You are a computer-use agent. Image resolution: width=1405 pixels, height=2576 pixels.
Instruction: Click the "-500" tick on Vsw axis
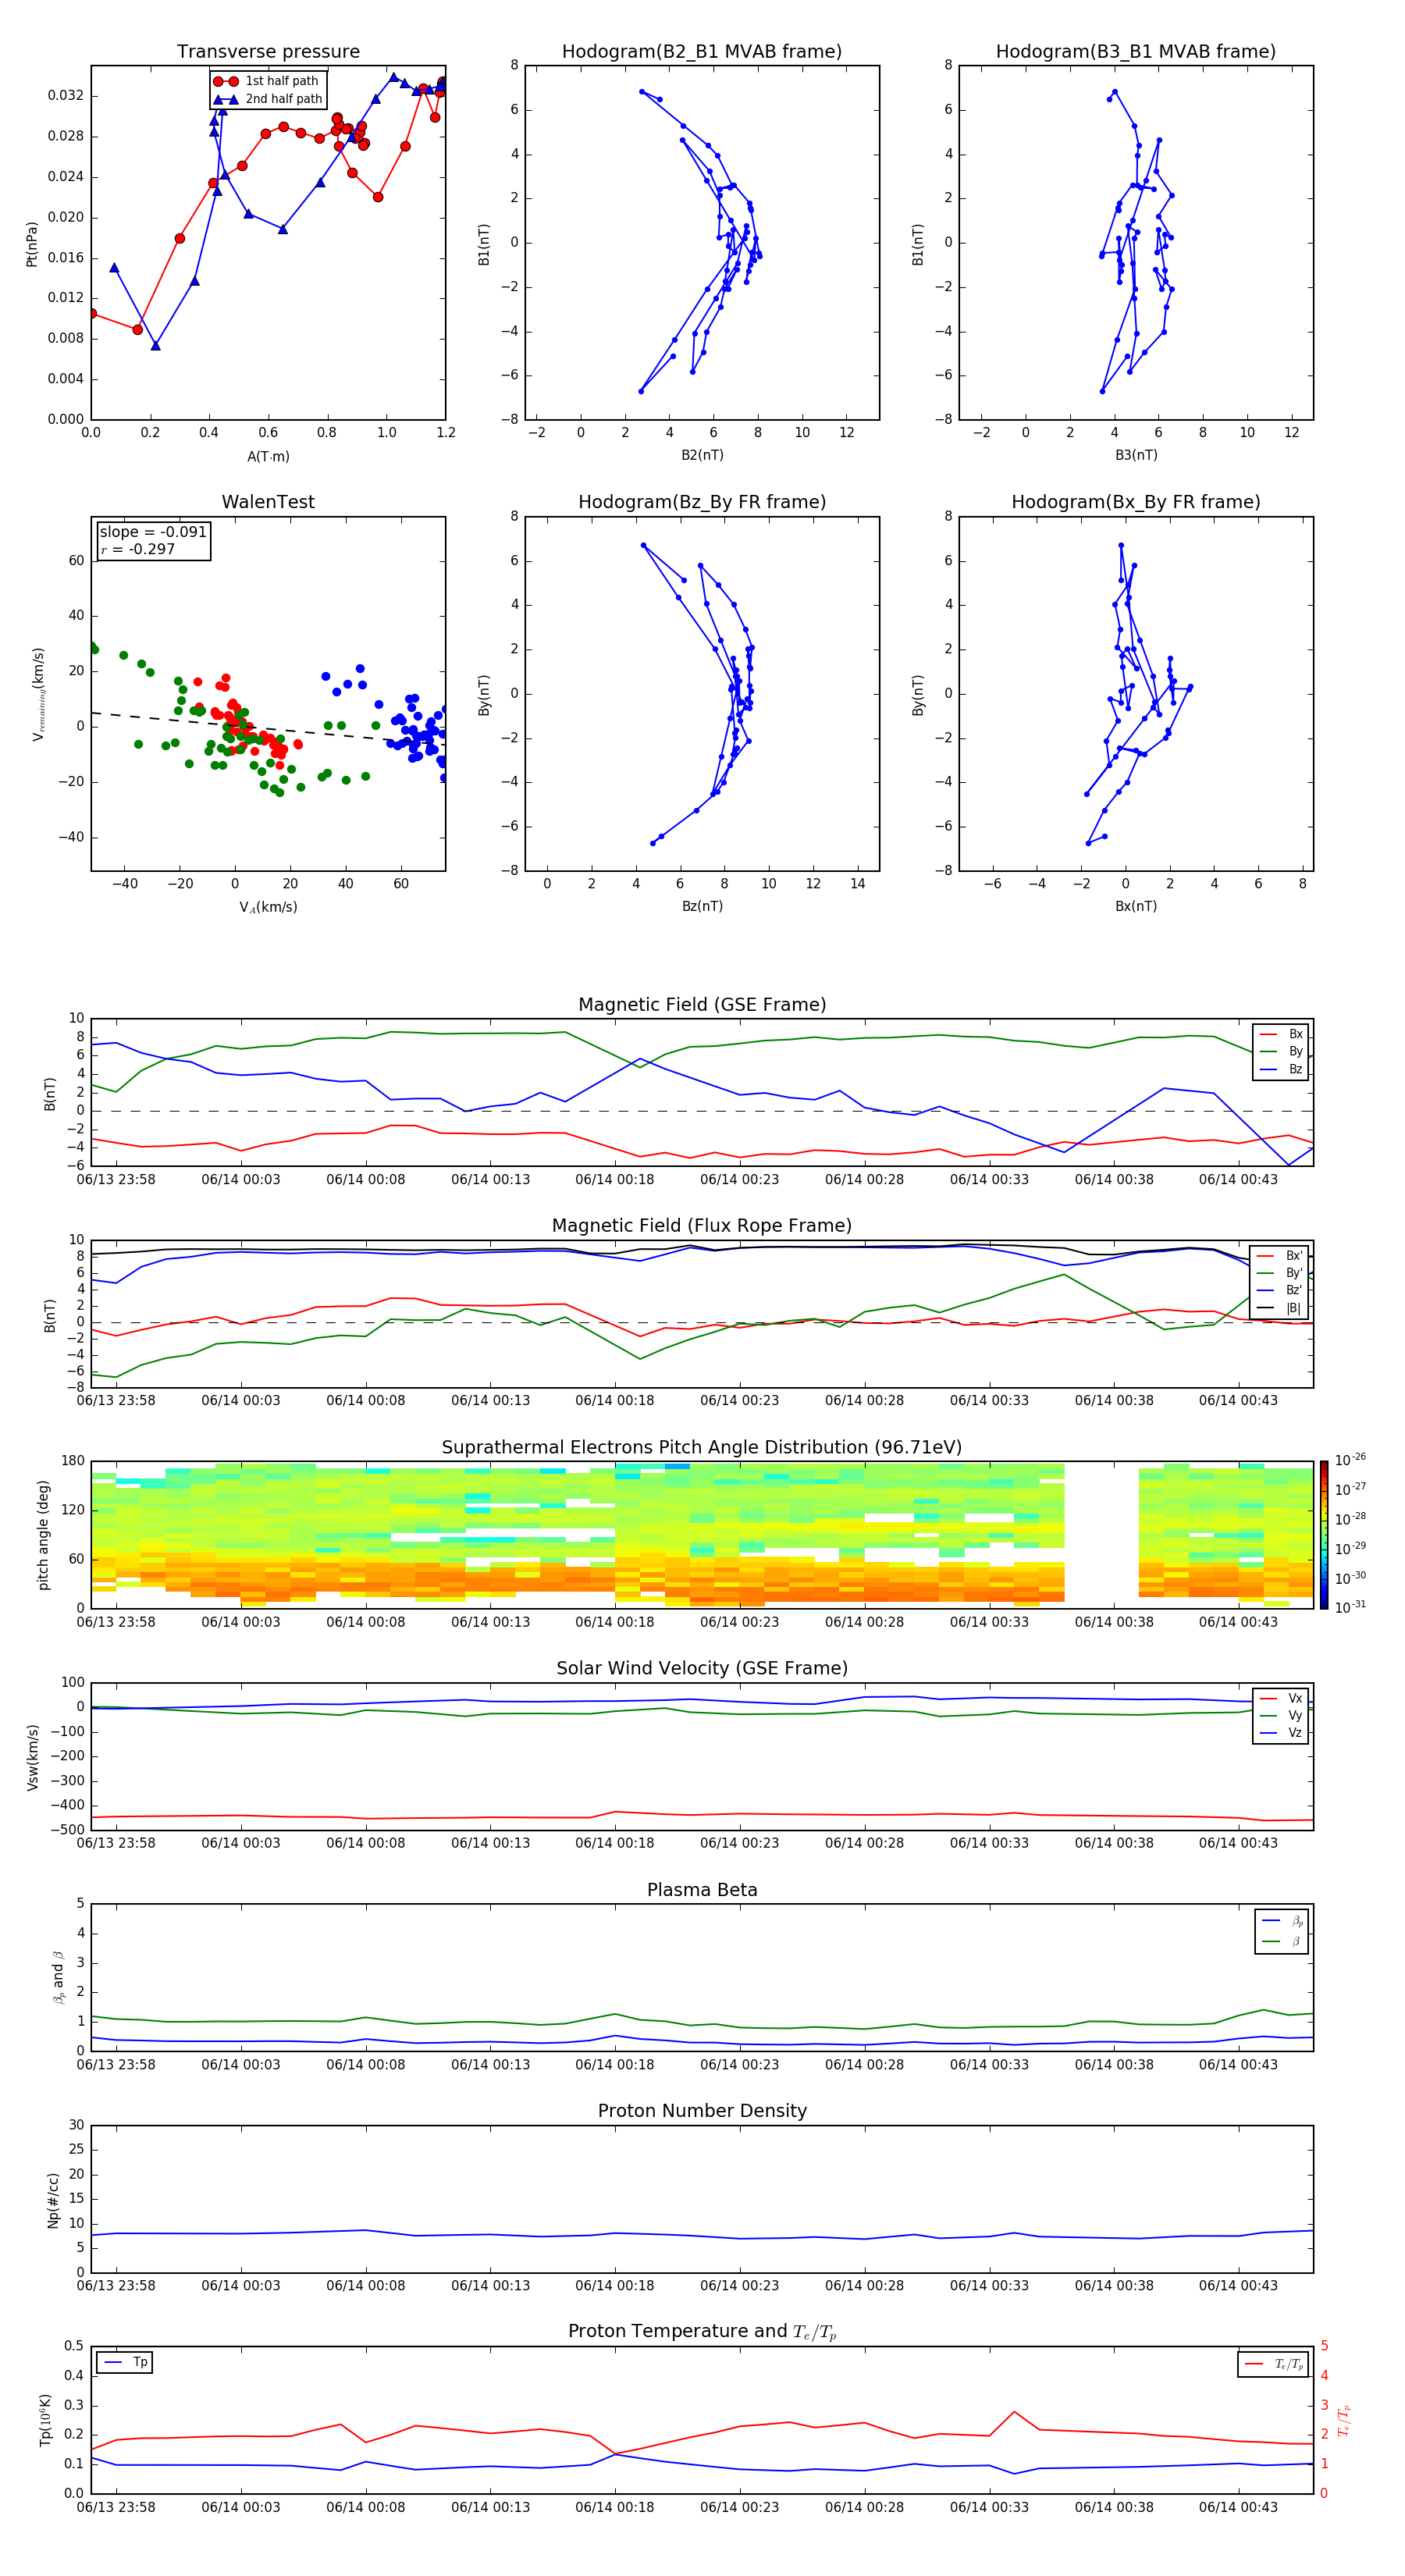pos(69,1830)
